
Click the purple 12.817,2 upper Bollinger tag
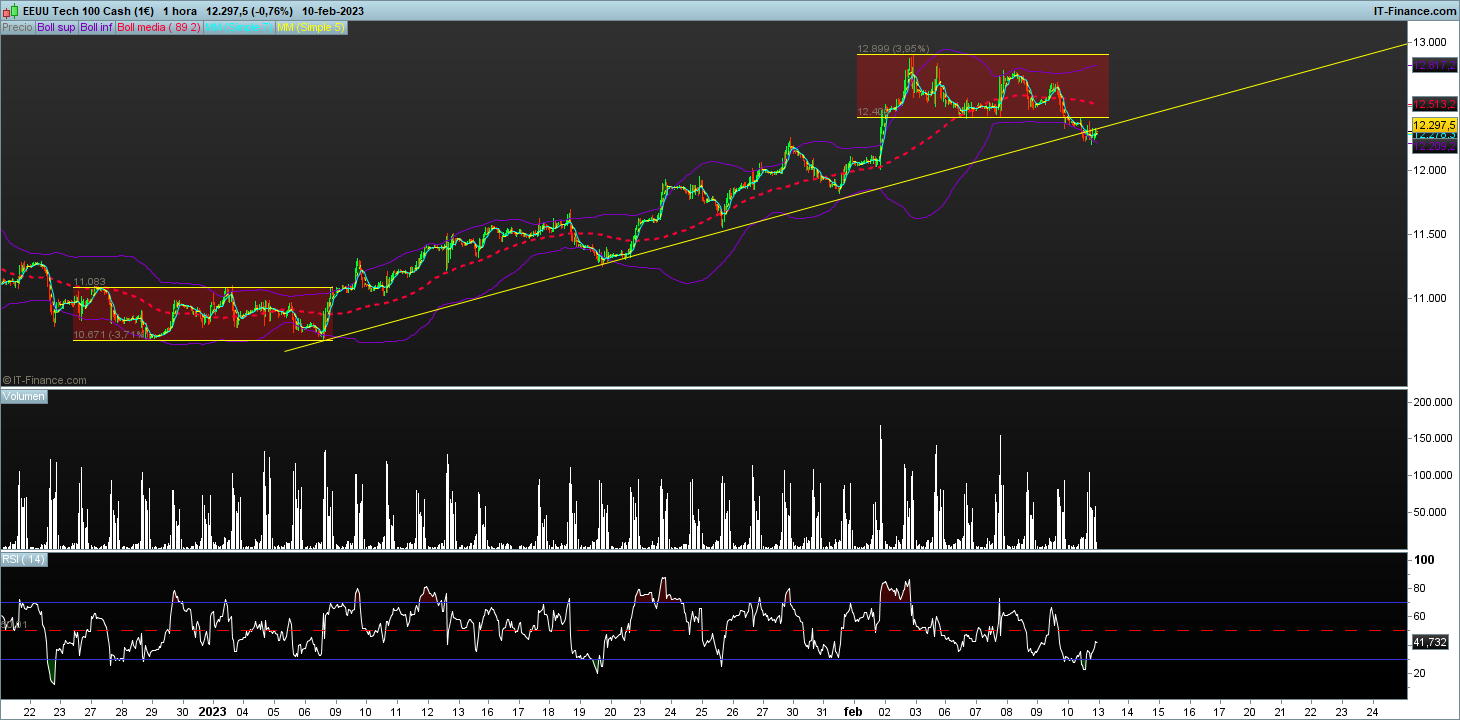coord(1433,65)
